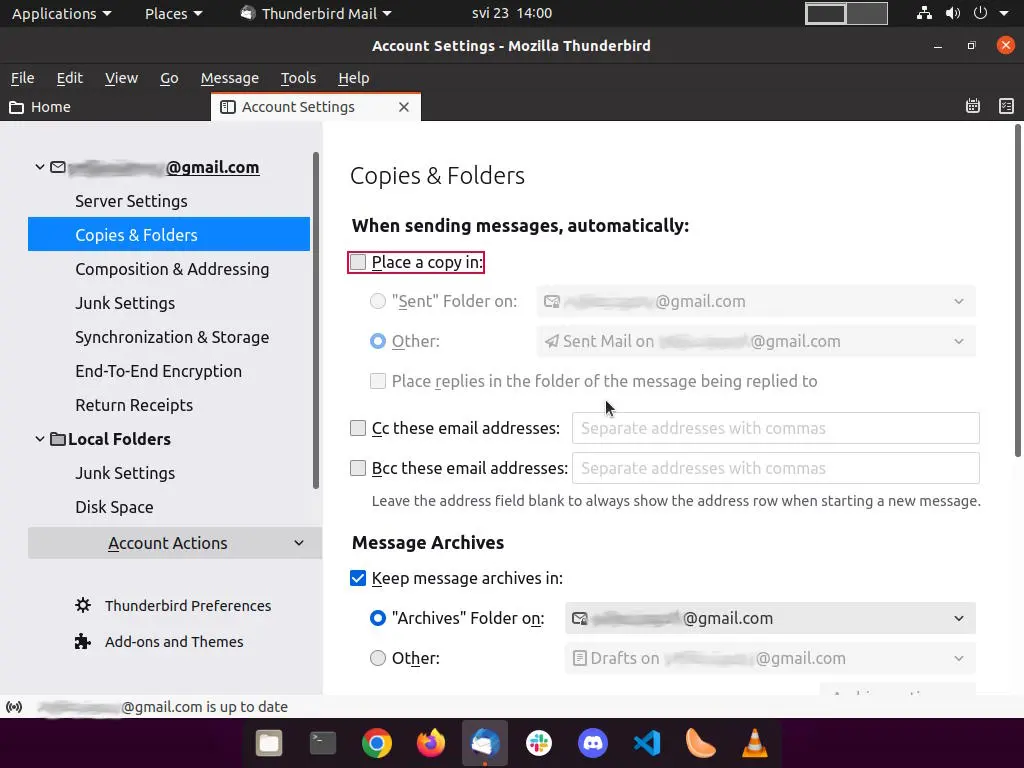Select the "Sent" Folder on radio button
Image resolution: width=1024 pixels, height=768 pixels.
378,301
